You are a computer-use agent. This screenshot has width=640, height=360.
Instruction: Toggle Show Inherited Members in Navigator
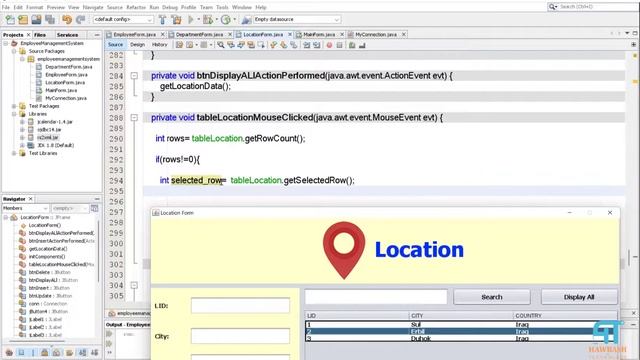click(x=9, y=353)
